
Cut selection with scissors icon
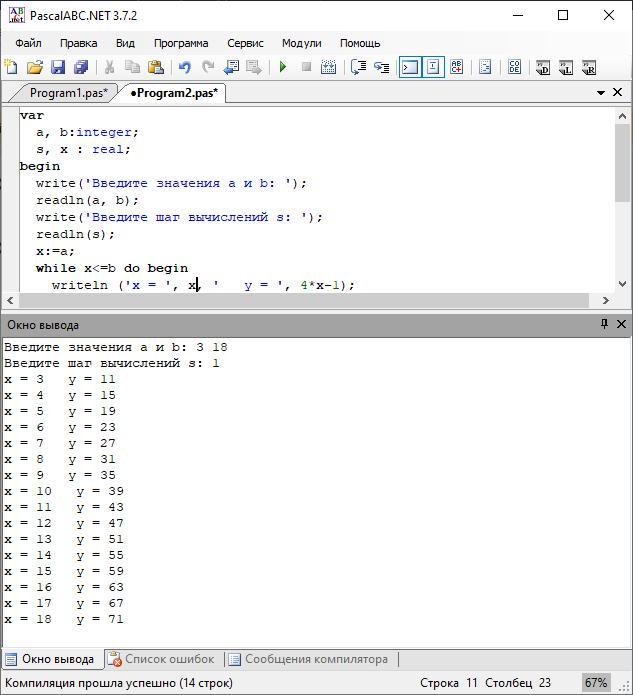point(109,67)
